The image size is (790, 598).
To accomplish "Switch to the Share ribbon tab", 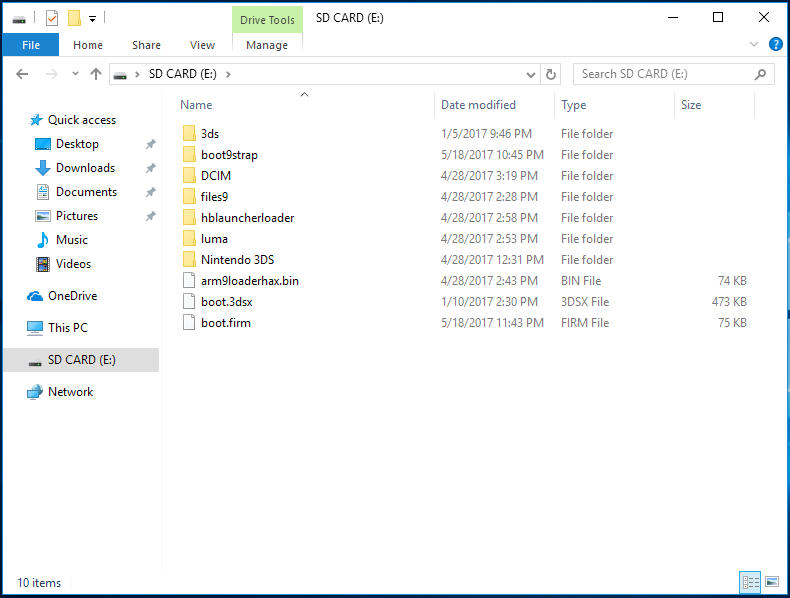I will tap(146, 45).
